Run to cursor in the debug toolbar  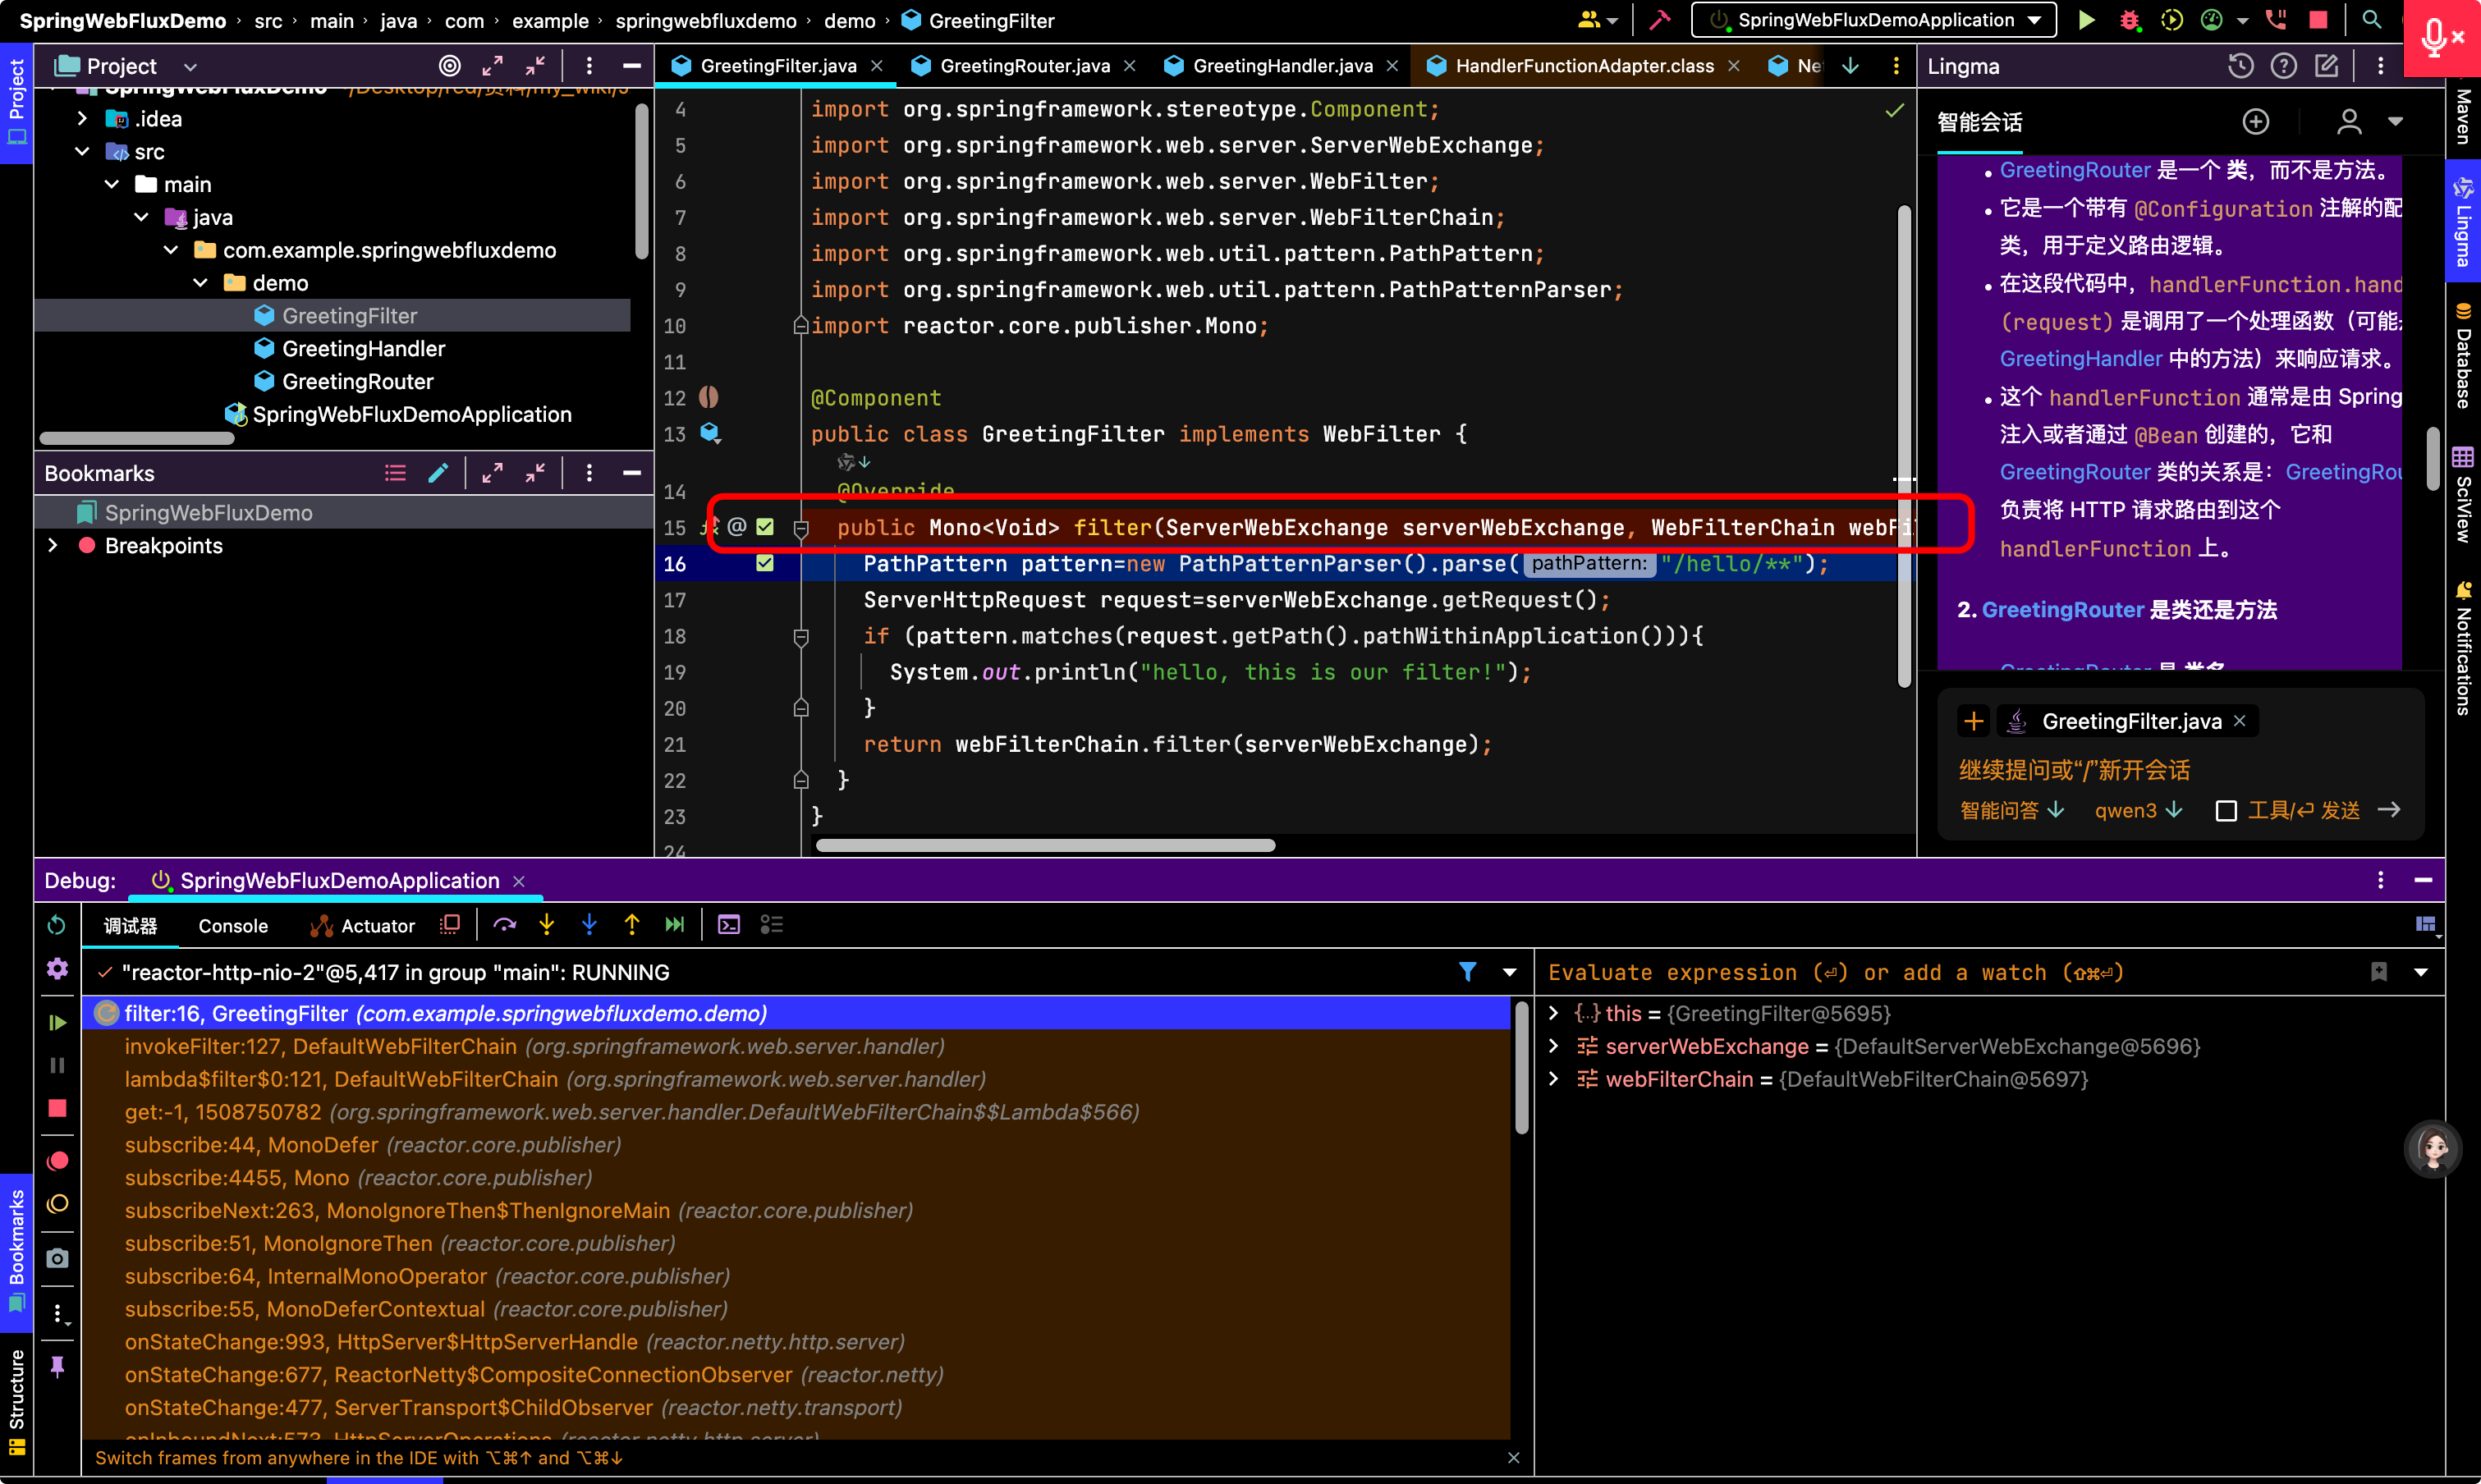pos(675,925)
